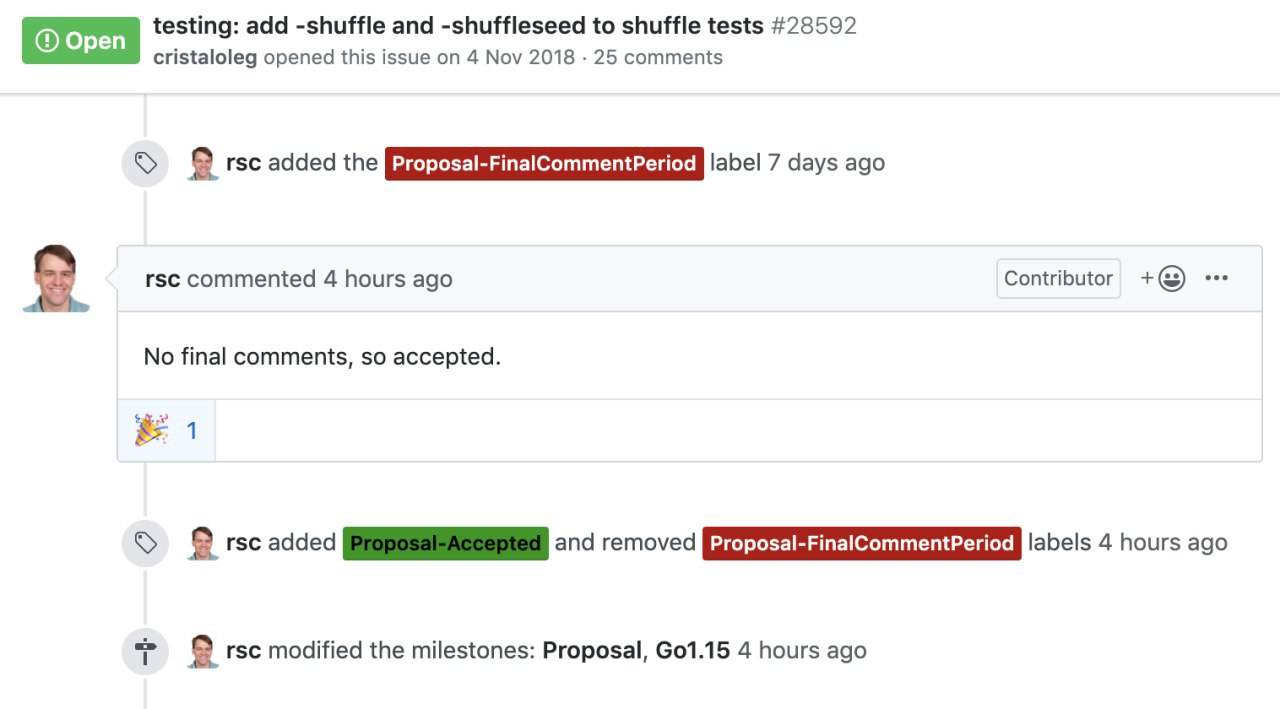Viewport: 1280px width, 709px height.
Task: Click the green Proposal-Accepted label
Action: (x=446, y=543)
